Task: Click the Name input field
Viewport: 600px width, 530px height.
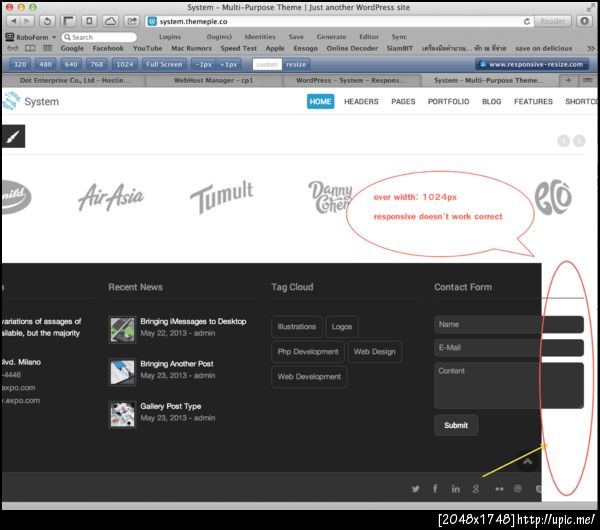Action: click(x=509, y=325)
